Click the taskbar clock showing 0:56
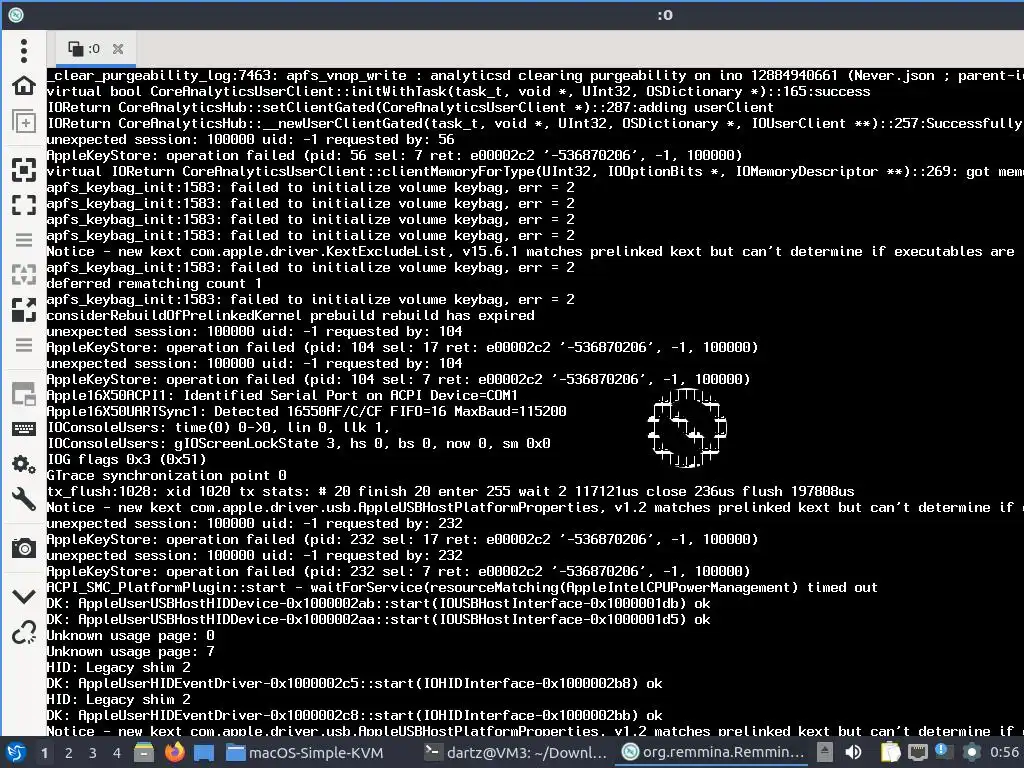The width and height of the screenshot is (1024, 768). (x=1004, y=752)
